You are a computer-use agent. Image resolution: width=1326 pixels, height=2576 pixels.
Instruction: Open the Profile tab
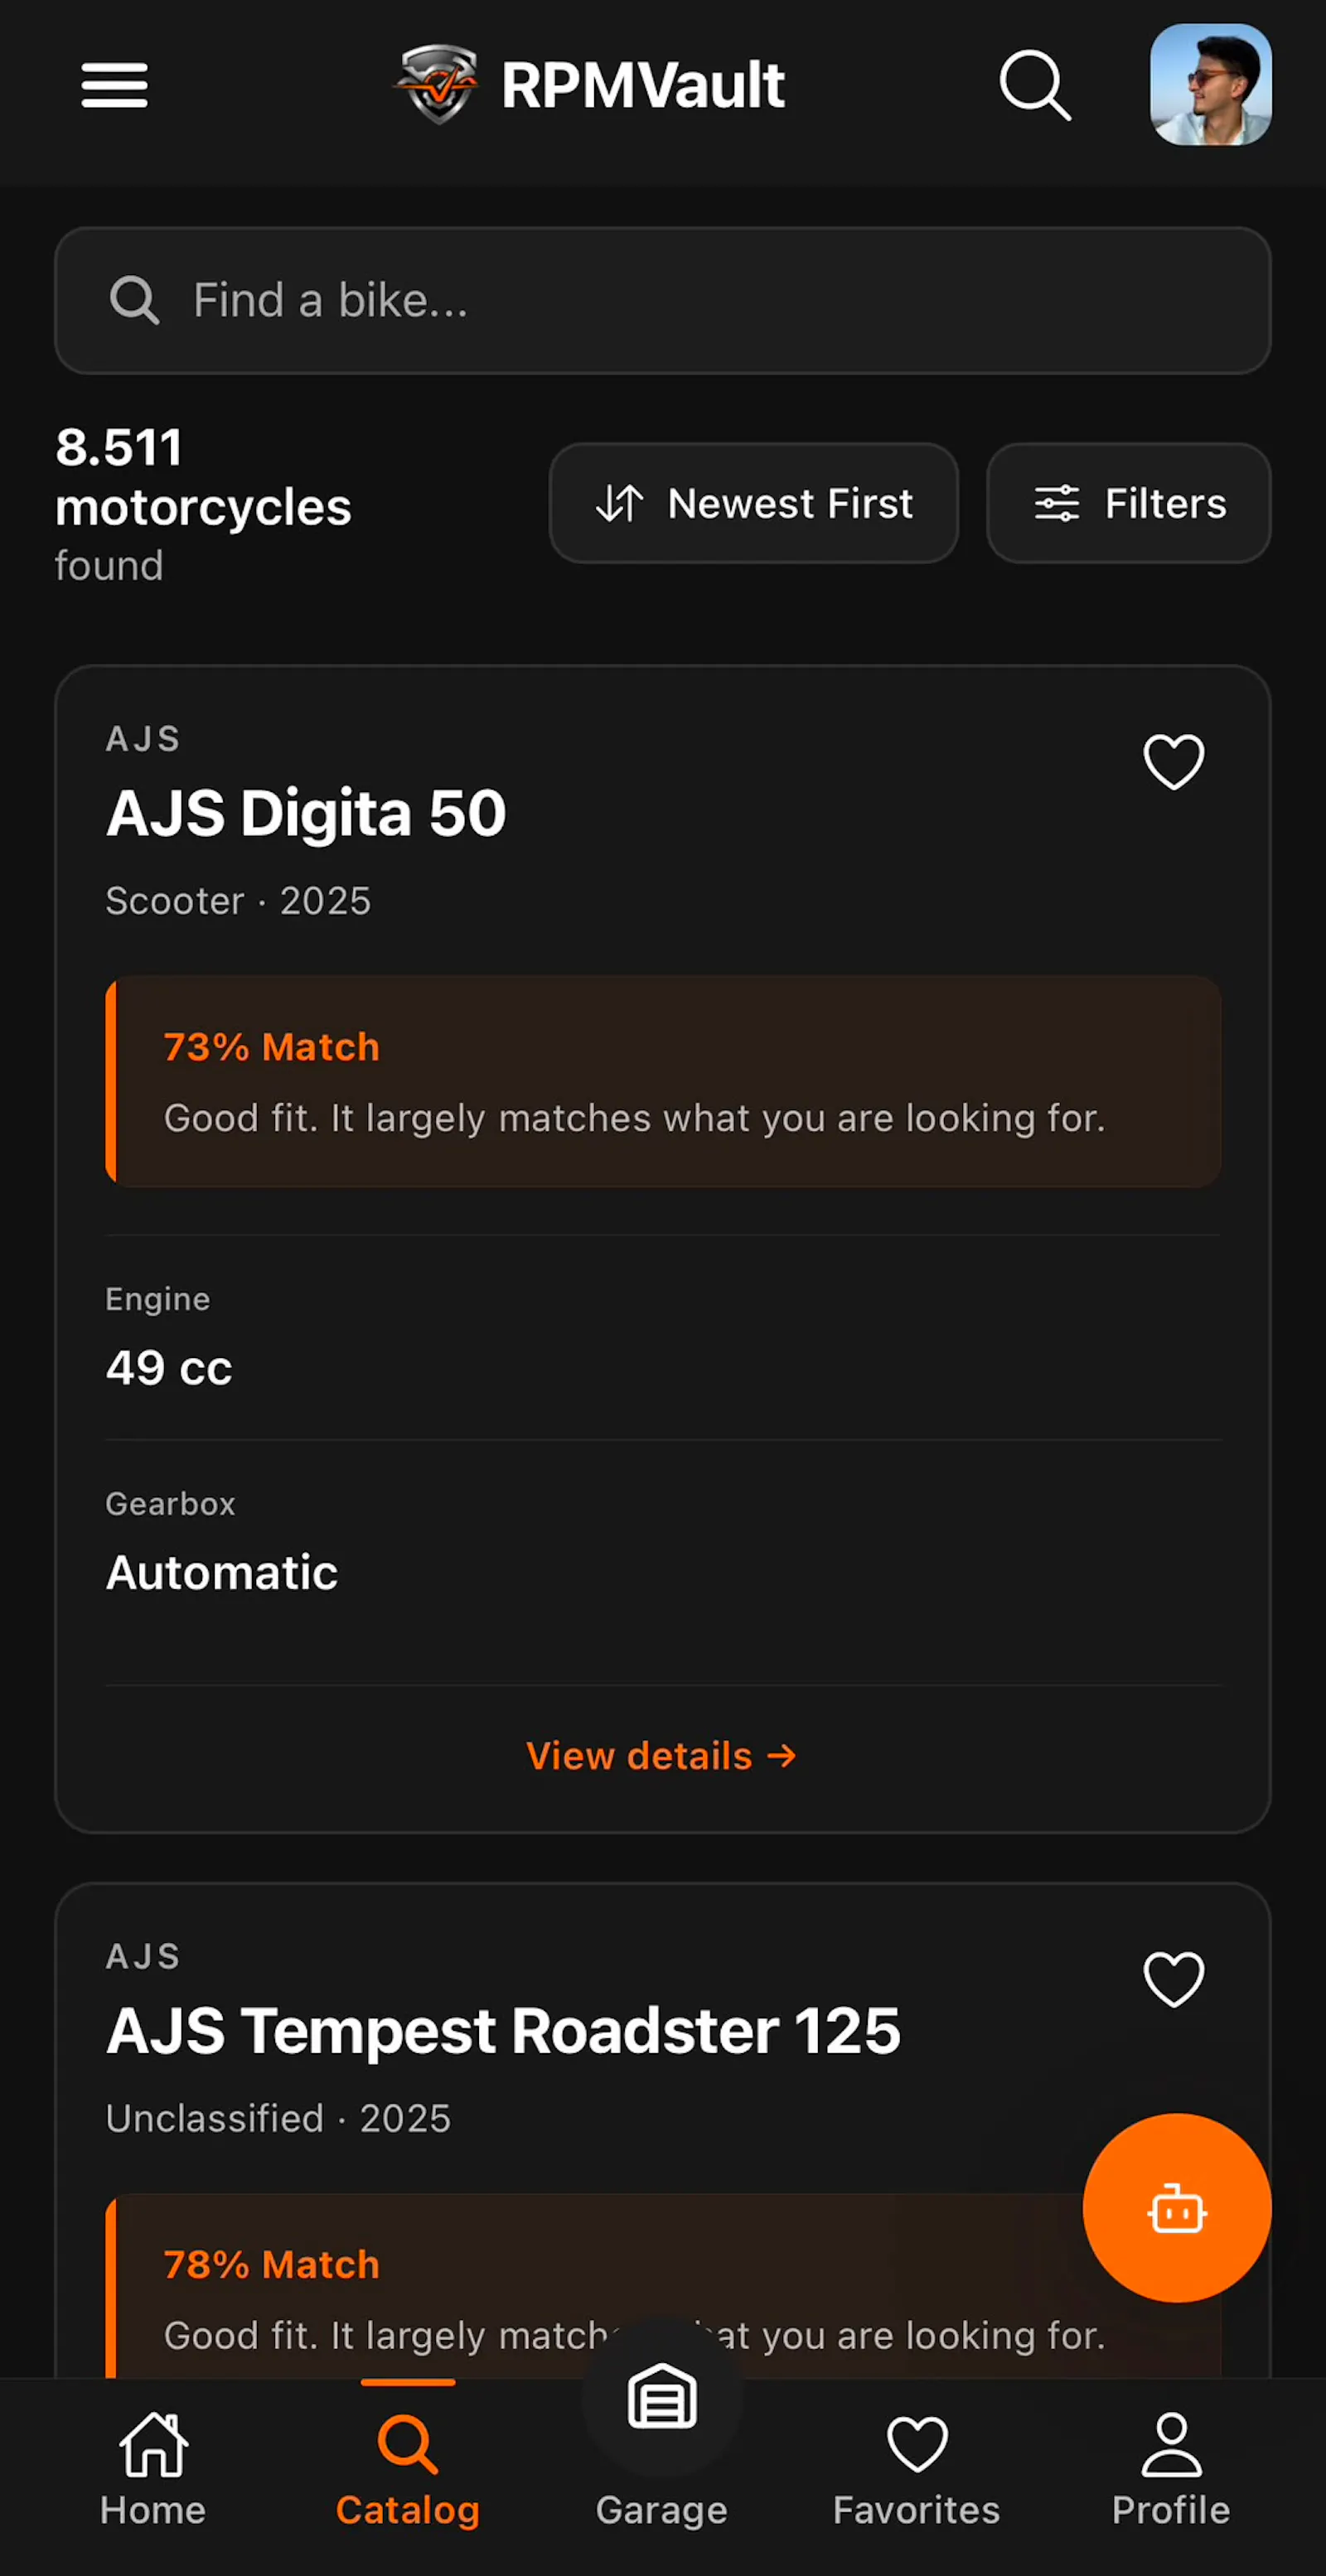tap(1171, 2470)
